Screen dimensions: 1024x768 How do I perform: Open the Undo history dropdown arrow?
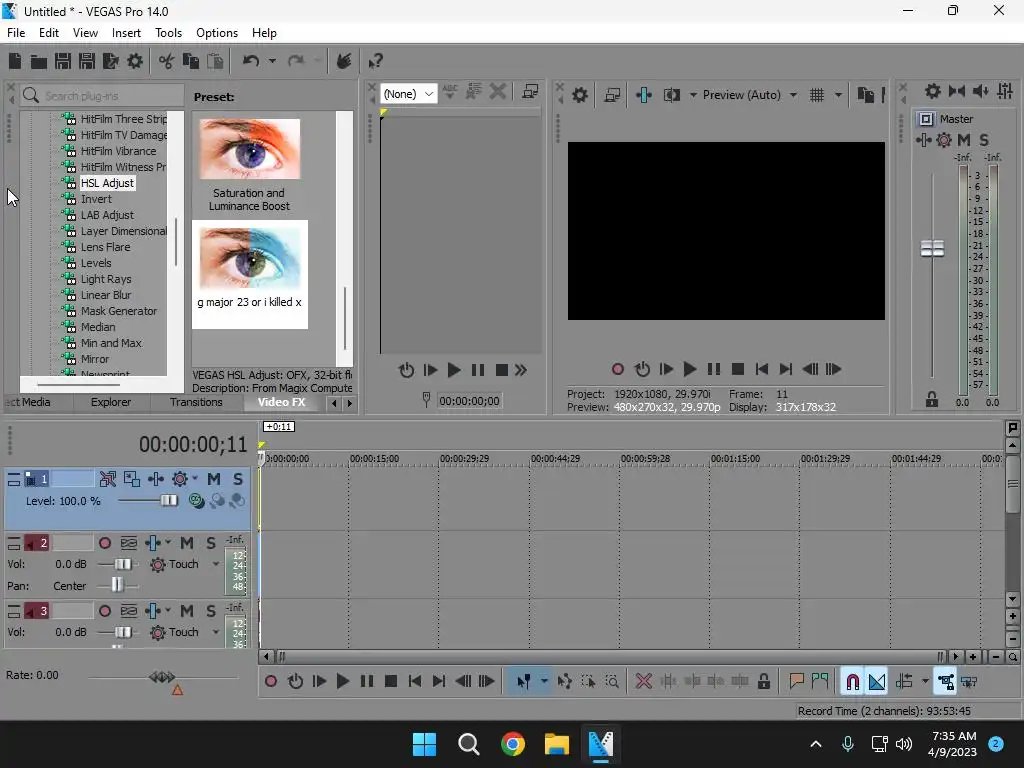click(272, 61)
